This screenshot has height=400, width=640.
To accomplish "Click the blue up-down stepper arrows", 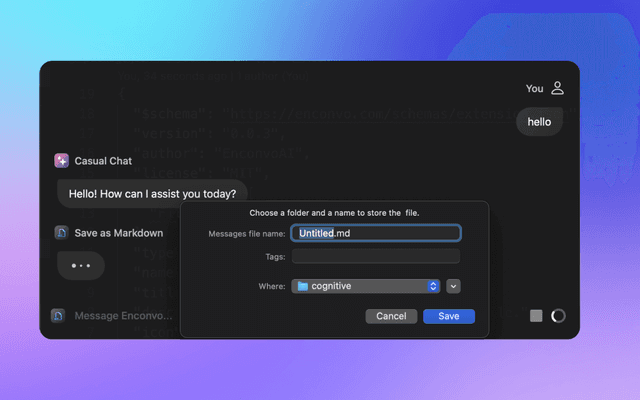I will click(x=433, y=286).
